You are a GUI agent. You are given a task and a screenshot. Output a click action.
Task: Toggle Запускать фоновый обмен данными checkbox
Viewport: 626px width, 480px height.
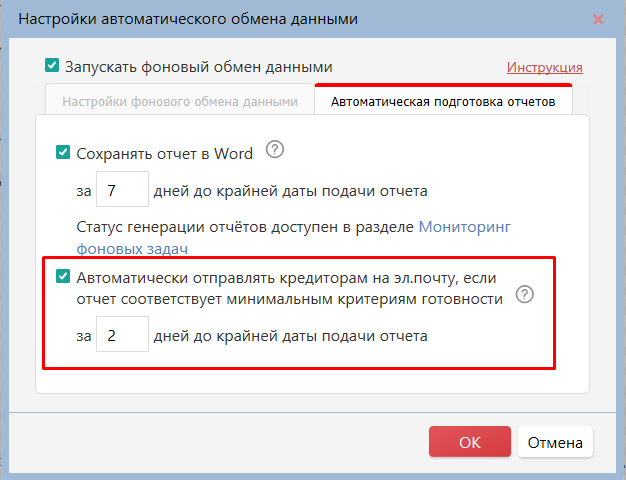click(52, 65)
